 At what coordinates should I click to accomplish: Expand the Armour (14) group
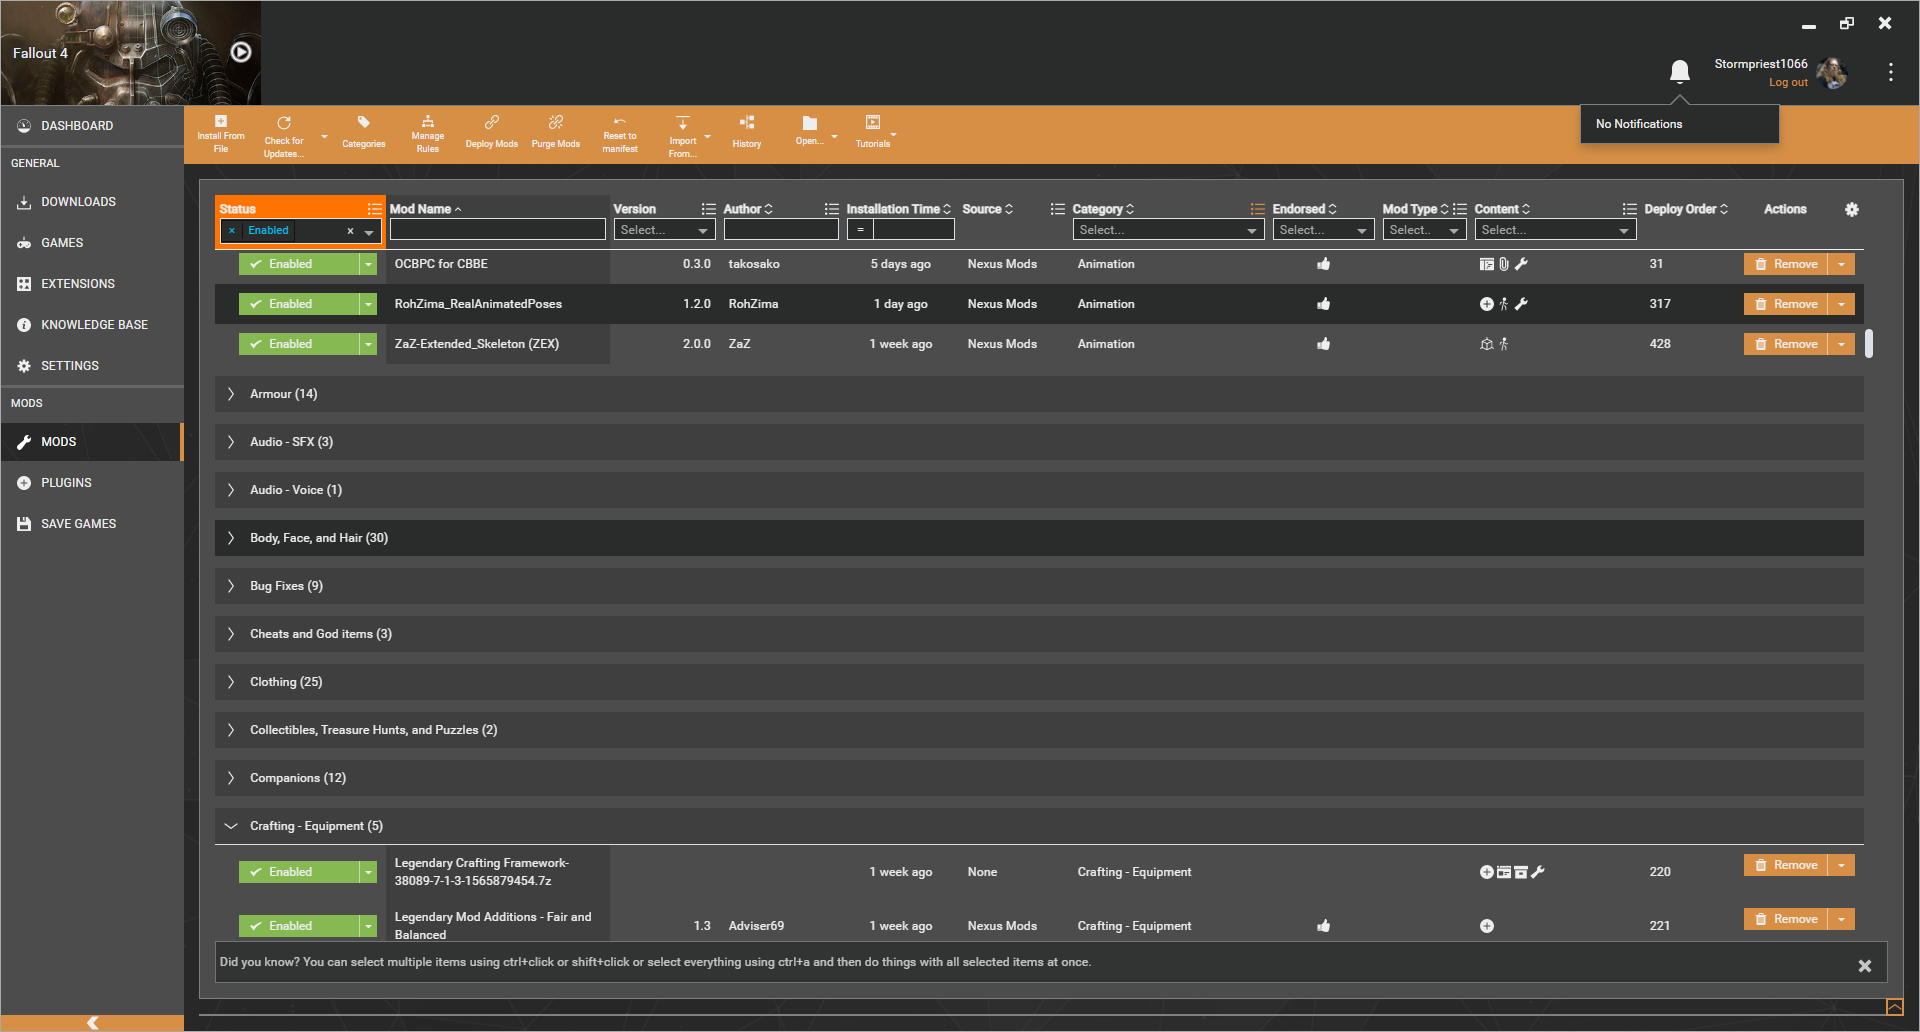pyautogui.click(x=231, y=394)
